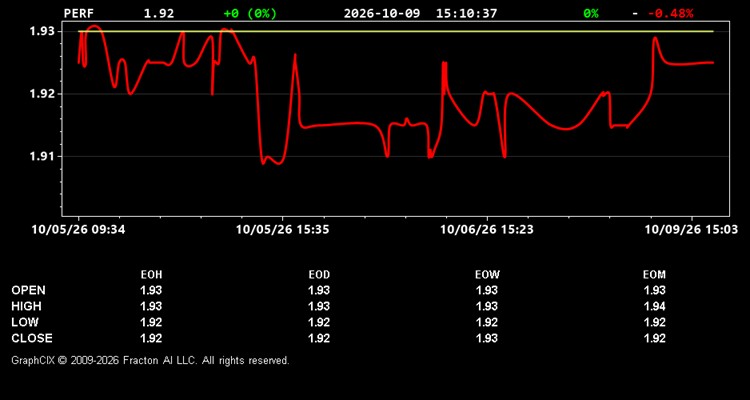The height and width of the screenshot is (400, 750).
Task: Click the GraphCIX copyright notice text
Action: 150,360
